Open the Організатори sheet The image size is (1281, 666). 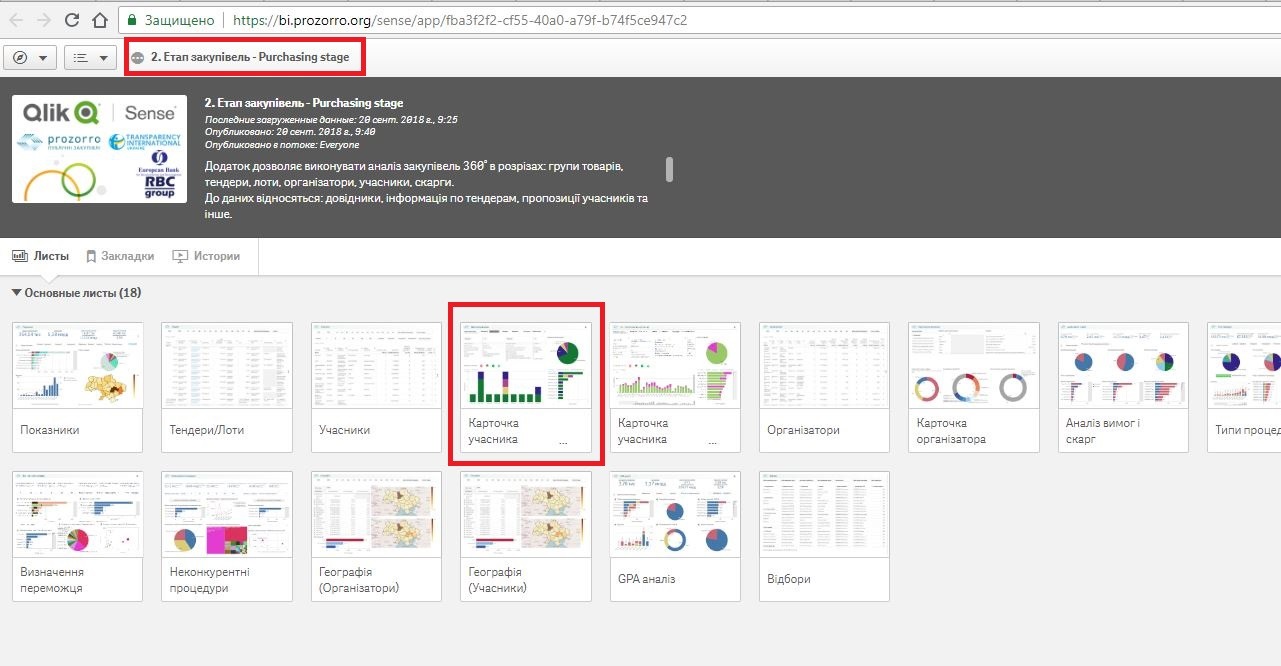coord(824,386)
